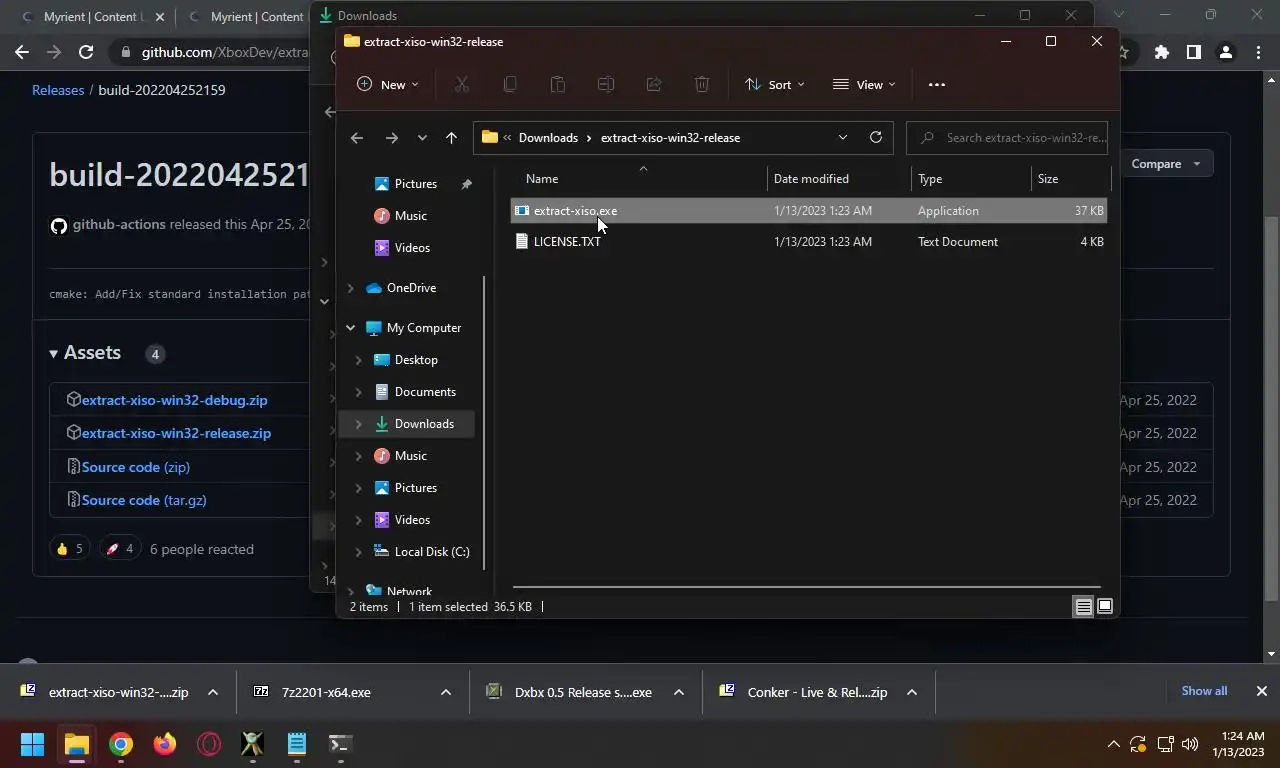
Task: Click the Copy icon in Explorer toolbar
Action: pos(510,85)
